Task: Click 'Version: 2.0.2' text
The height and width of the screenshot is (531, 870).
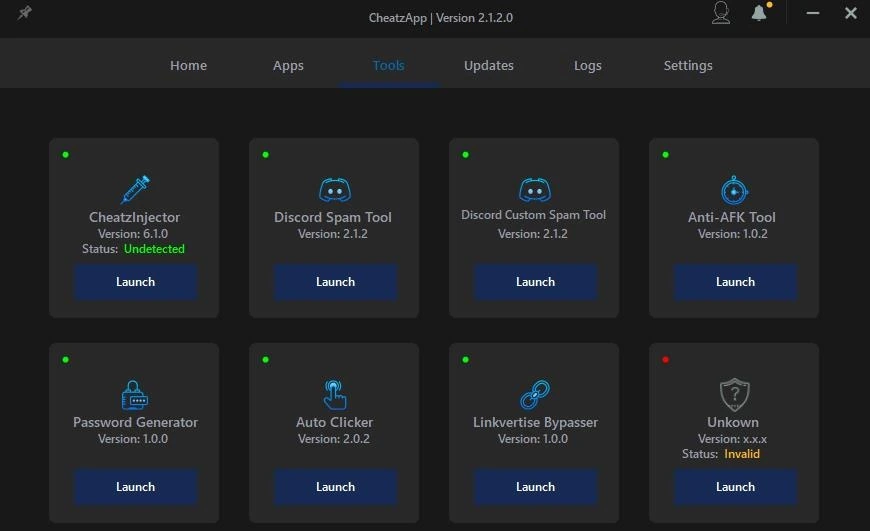Action: pyautogui.click(x=333, y=439)
